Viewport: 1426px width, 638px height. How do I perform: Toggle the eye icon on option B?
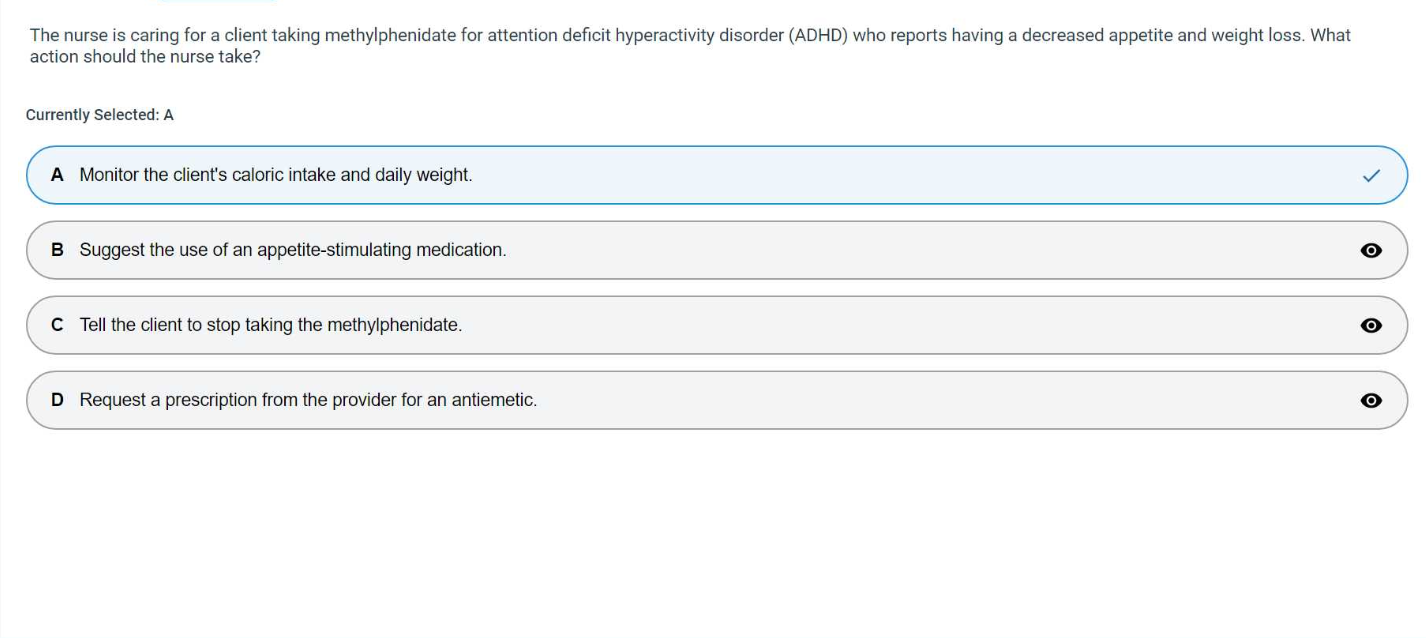(1371, 250)
